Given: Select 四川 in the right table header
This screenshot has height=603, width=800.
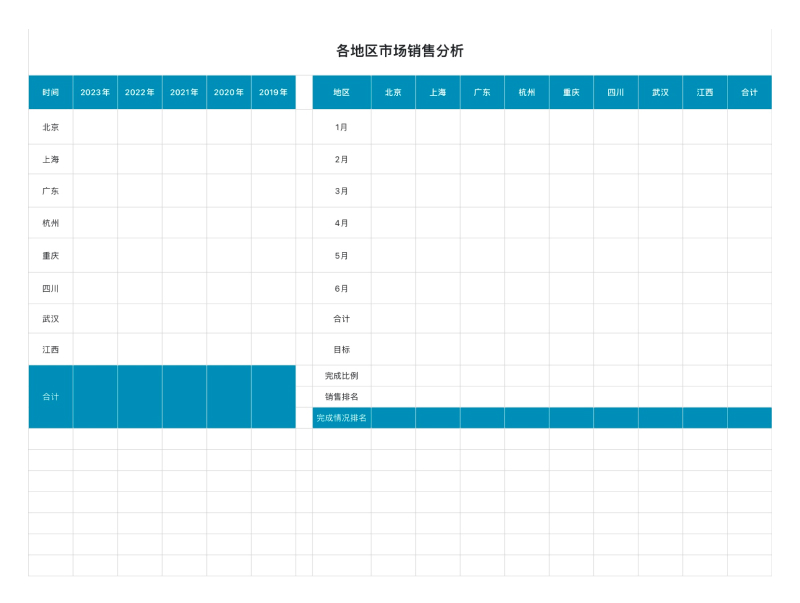Looking at the screenshot, I should point(615,92).
